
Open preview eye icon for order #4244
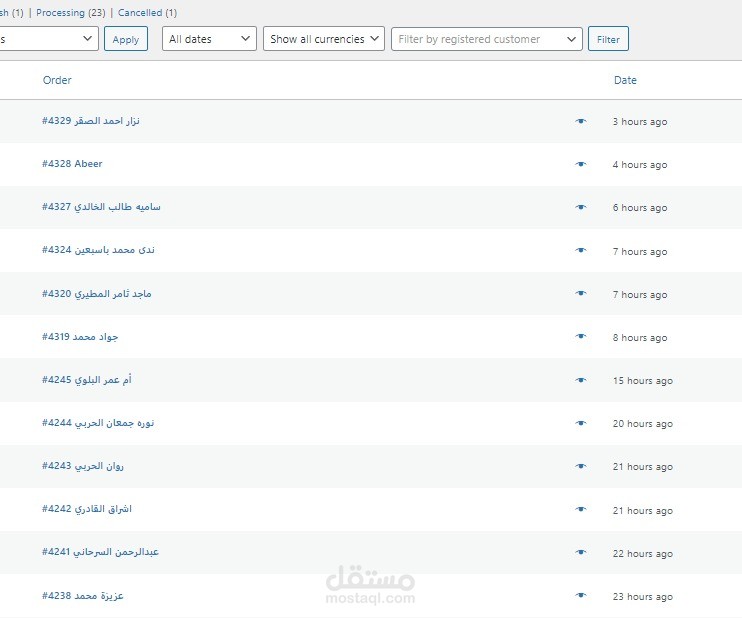click(581, 423)
